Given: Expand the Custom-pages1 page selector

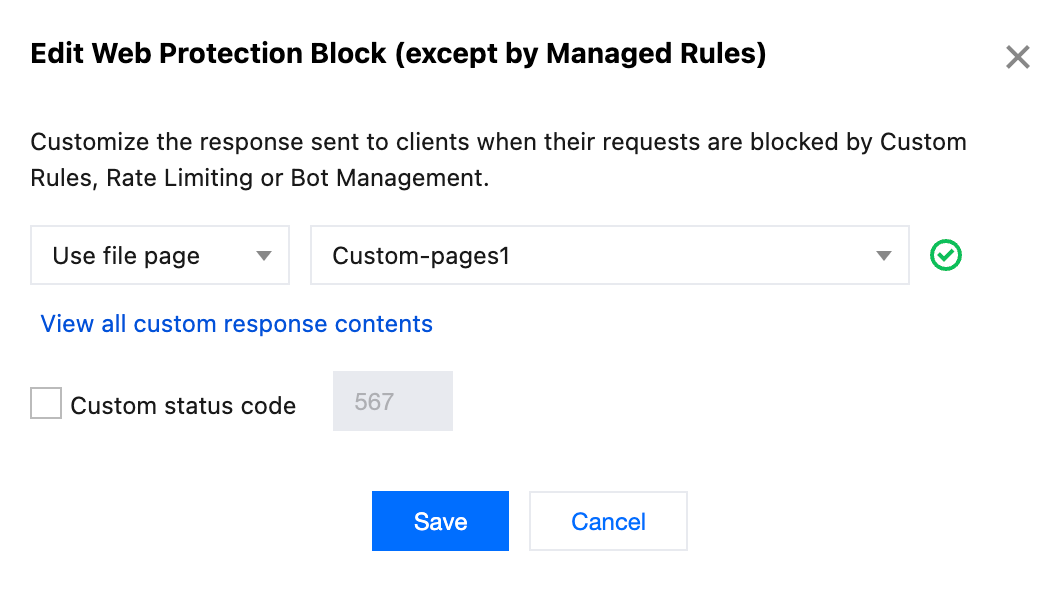Looking at the screenshot, I should pos(609,256).
